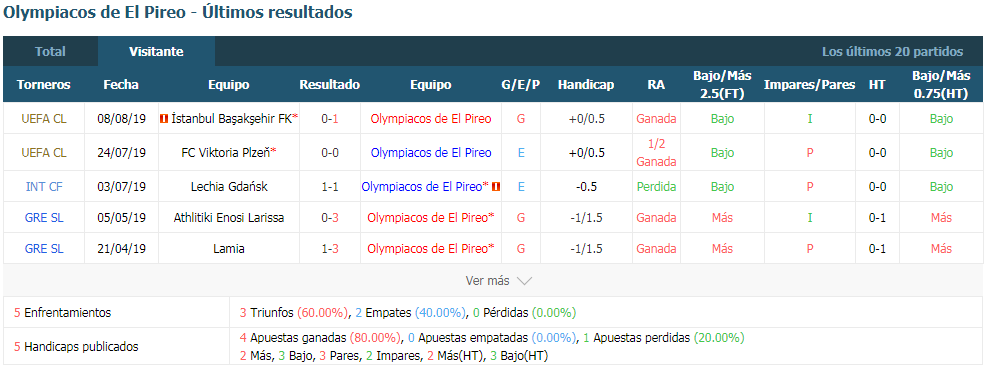Open the Athlitiki Enosi Larissa team link
The width and height of the screenshot is (989, 368).
[229, 218]
